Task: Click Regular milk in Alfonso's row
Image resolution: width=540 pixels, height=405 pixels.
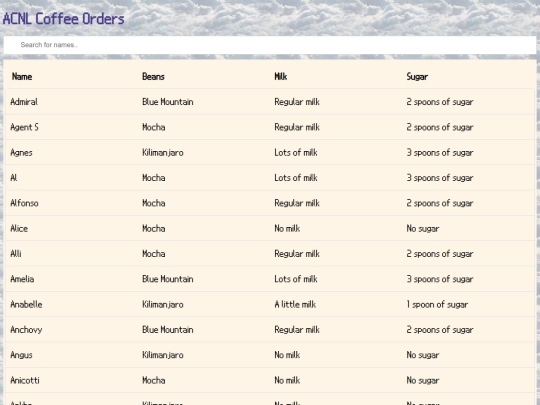Action: click(x=297, y=203)
